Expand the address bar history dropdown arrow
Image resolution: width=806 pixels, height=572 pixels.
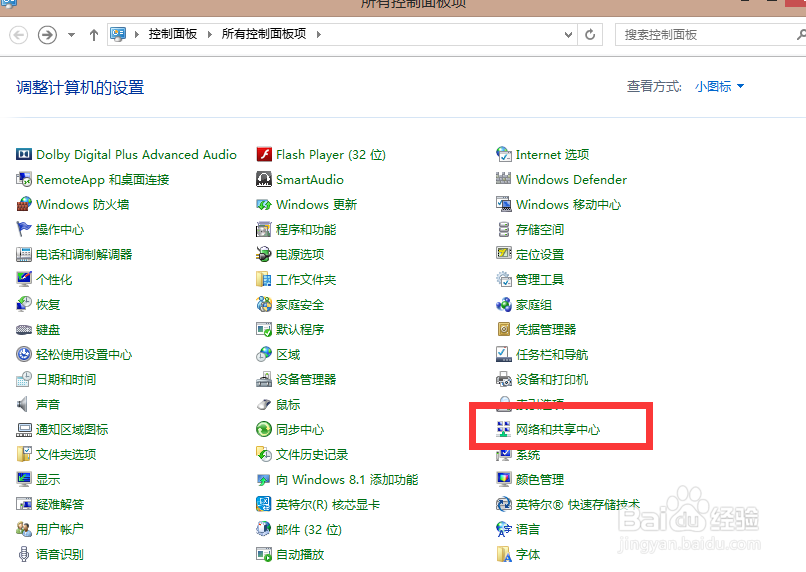click(x=568, y=34)
